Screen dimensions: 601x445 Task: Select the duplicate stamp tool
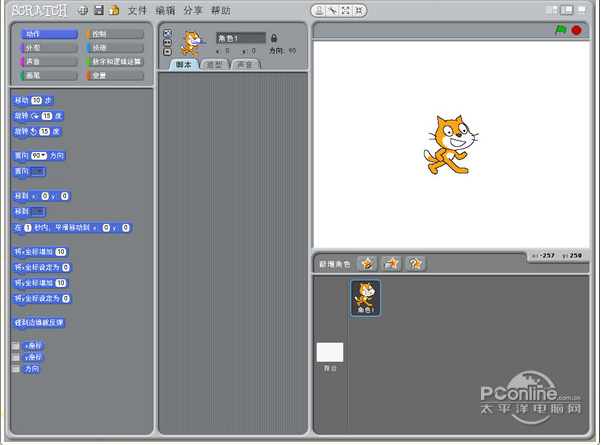click(319, 11)
